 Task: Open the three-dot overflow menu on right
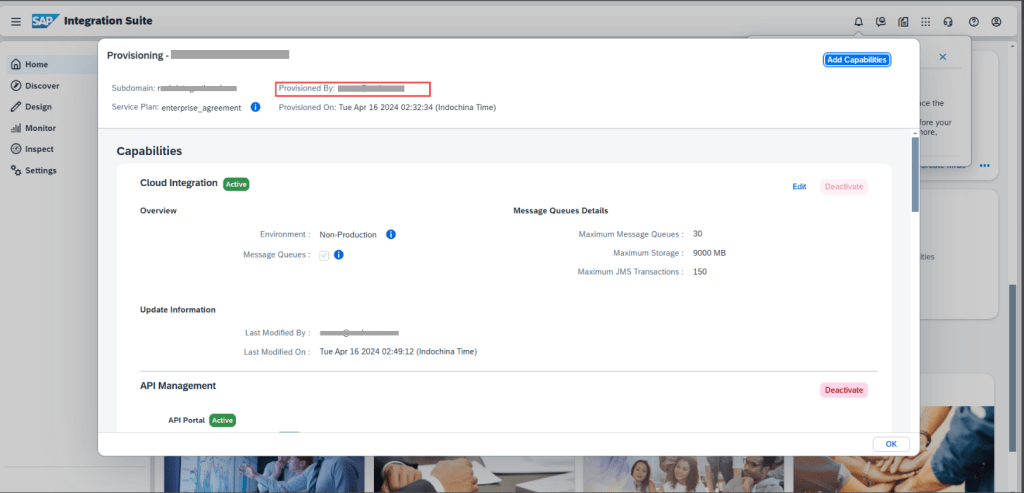pyautogui.click(x=985, y=166)
